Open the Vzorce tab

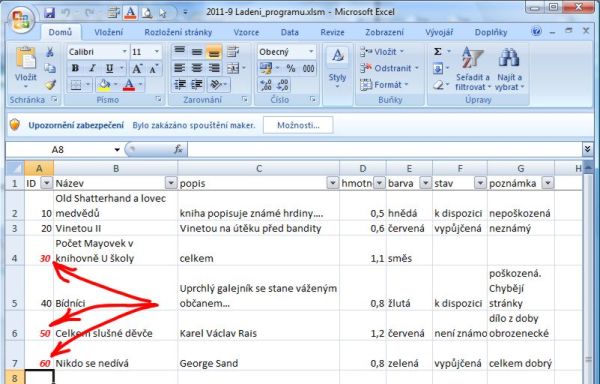tap(246, 33)
